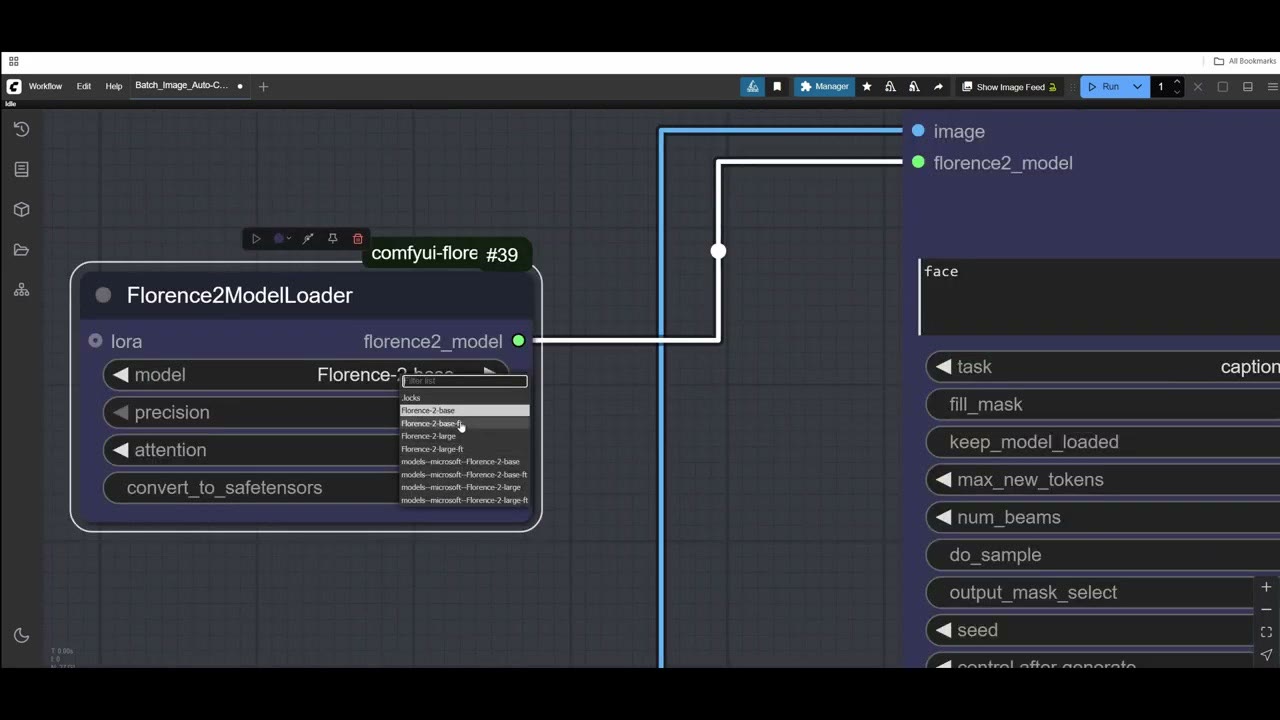The image size is (1280, 720).
Task: Toggle dark theme moon icon
Action: coord(21,635)
